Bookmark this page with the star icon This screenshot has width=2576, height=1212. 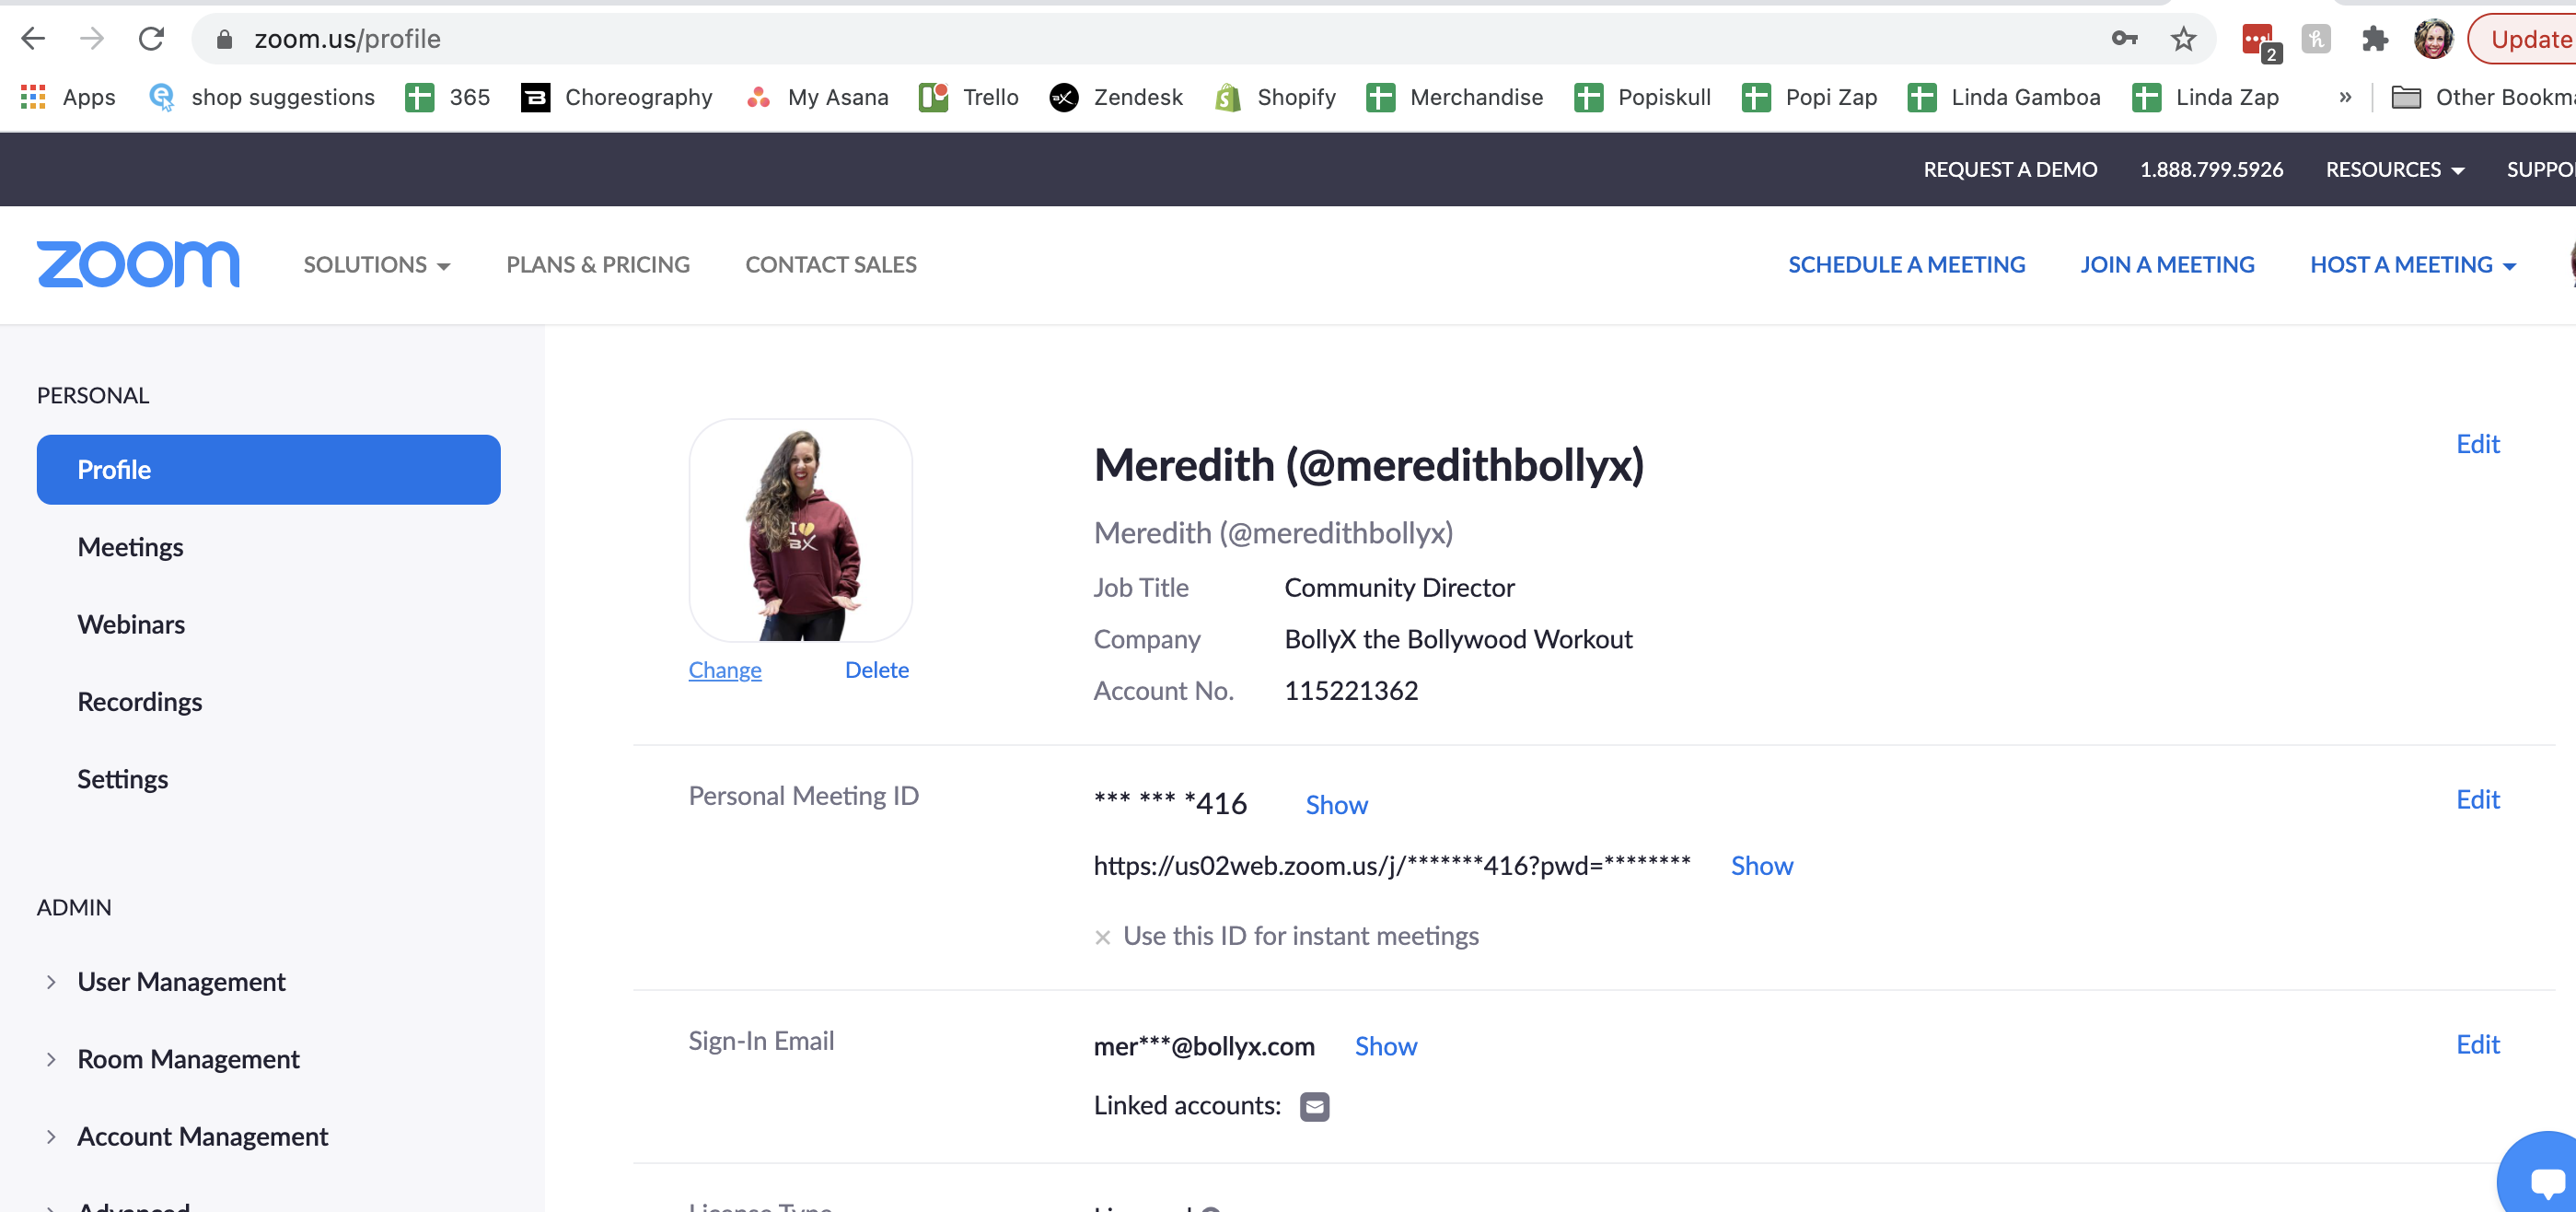[2183, 39]
